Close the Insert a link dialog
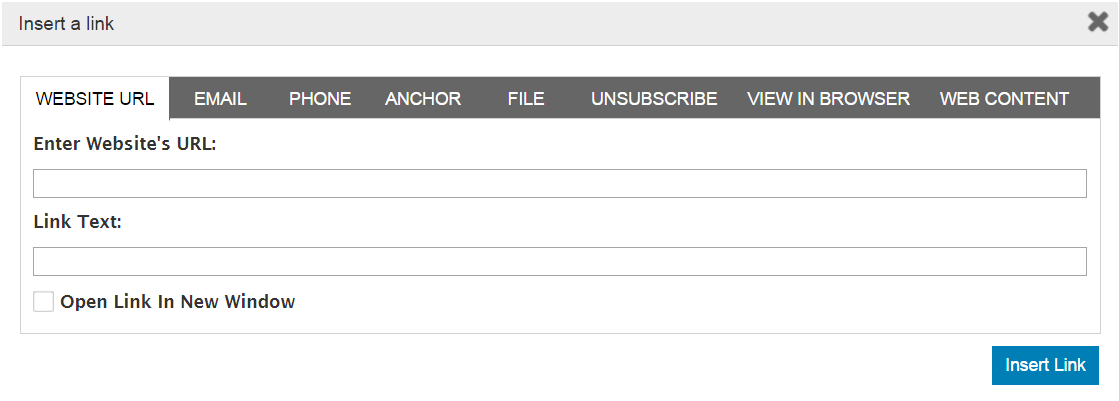 coord(1098,22)
